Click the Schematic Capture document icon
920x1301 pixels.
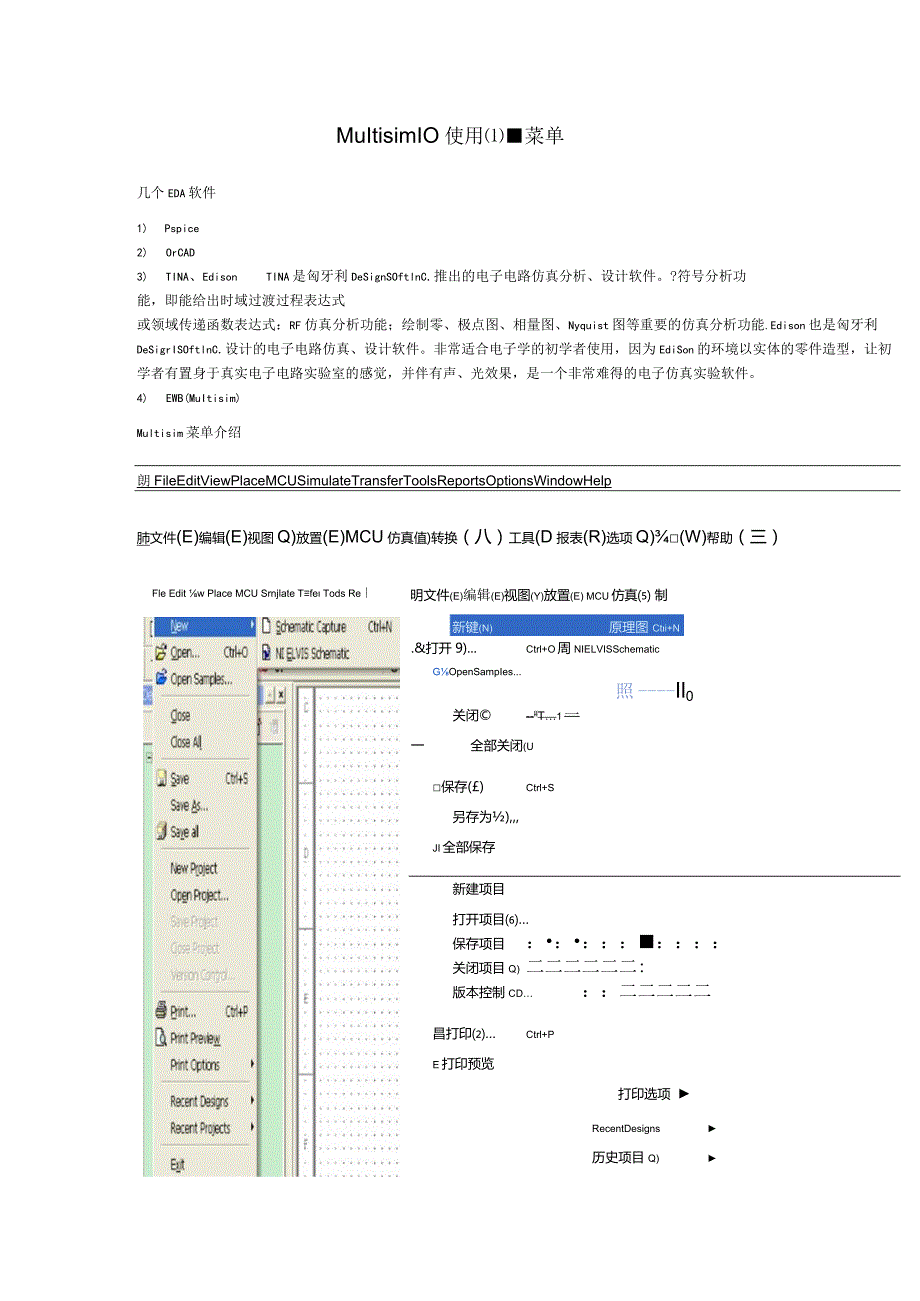[x=266, y=627]
